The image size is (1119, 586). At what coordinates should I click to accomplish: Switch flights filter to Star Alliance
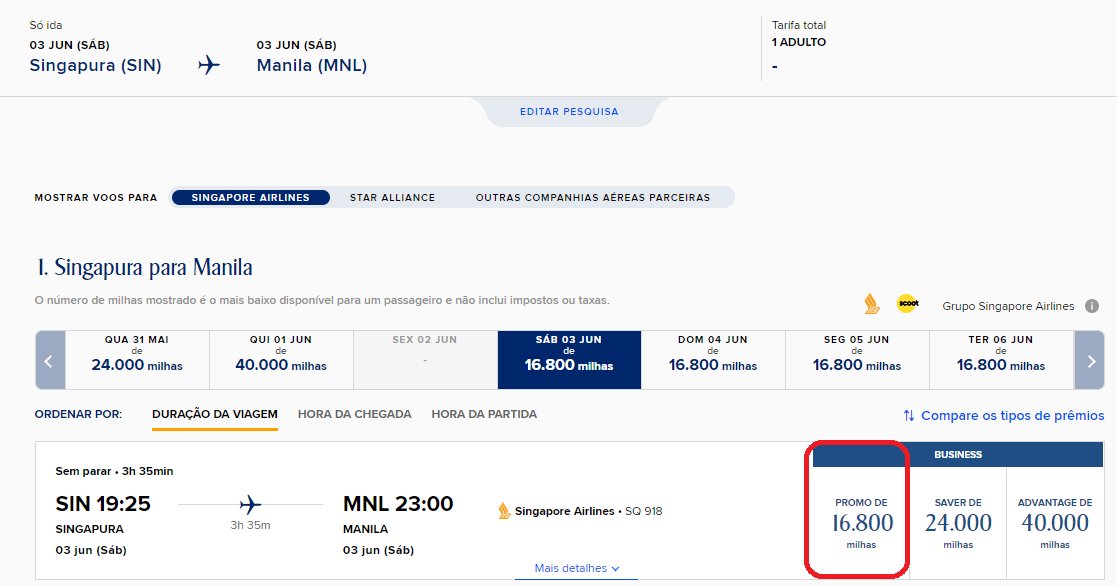click(x=392, y=198)
